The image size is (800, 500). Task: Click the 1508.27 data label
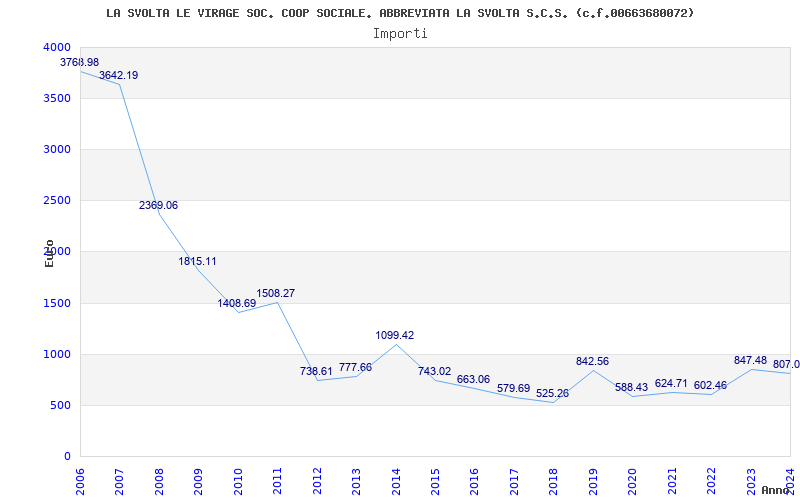276,294
